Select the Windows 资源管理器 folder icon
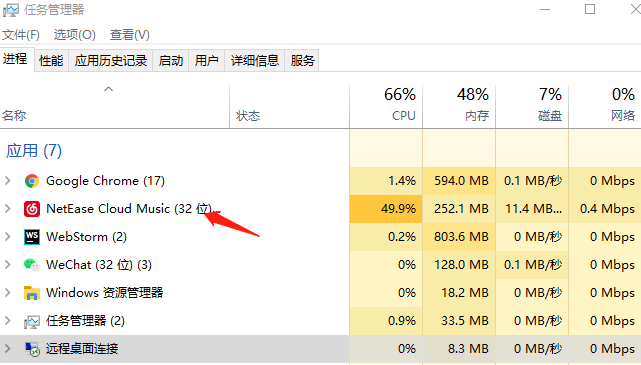641x365 pixels. pos(31,293)
